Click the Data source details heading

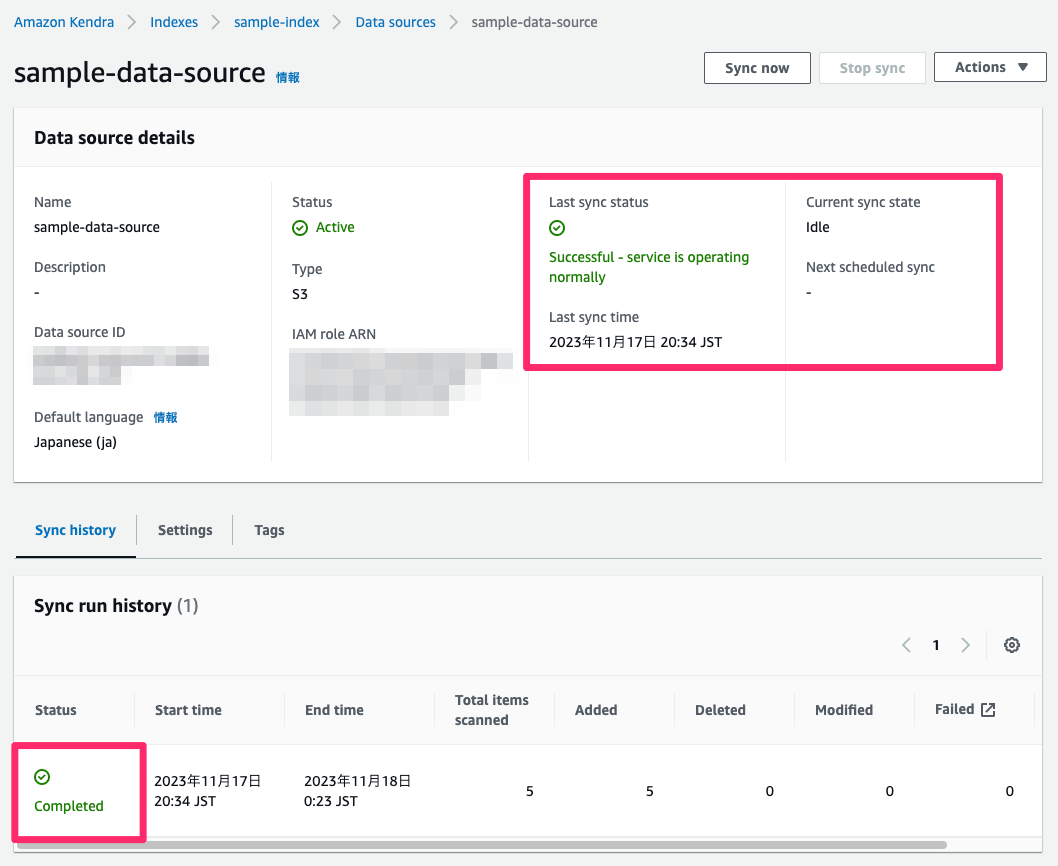[115, 138]
